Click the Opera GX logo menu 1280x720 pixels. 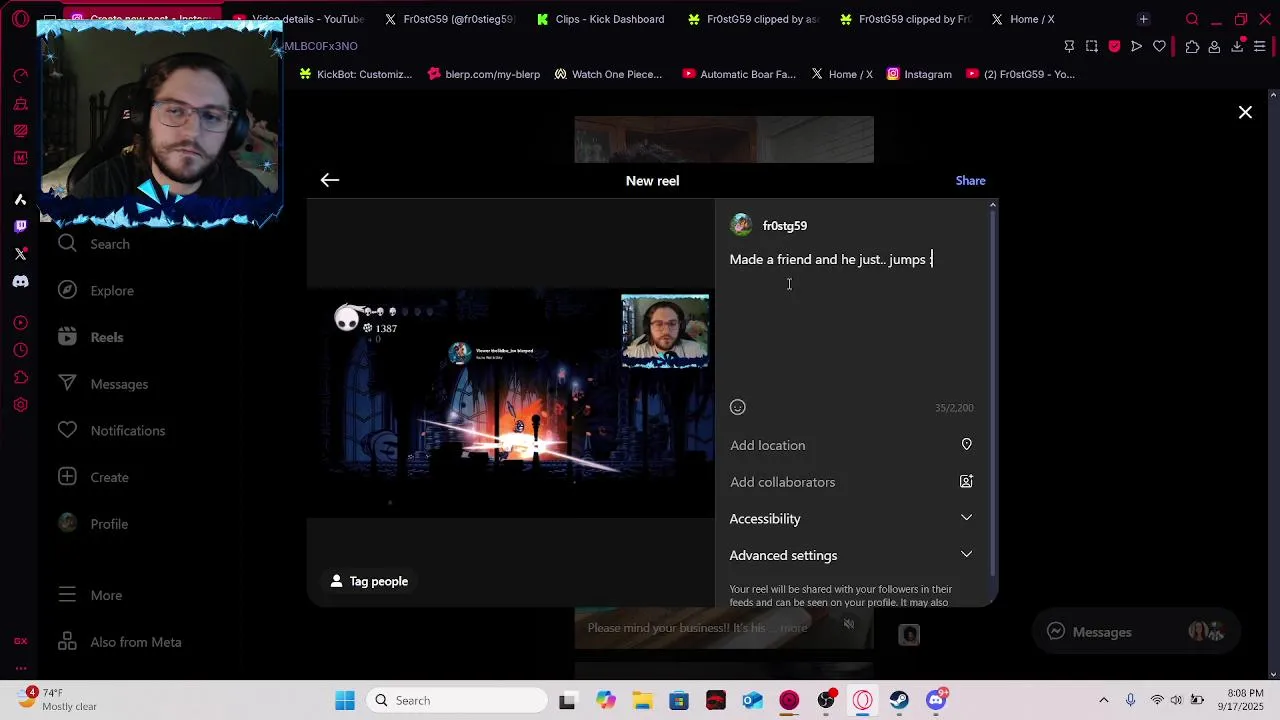tap(20, 19)
